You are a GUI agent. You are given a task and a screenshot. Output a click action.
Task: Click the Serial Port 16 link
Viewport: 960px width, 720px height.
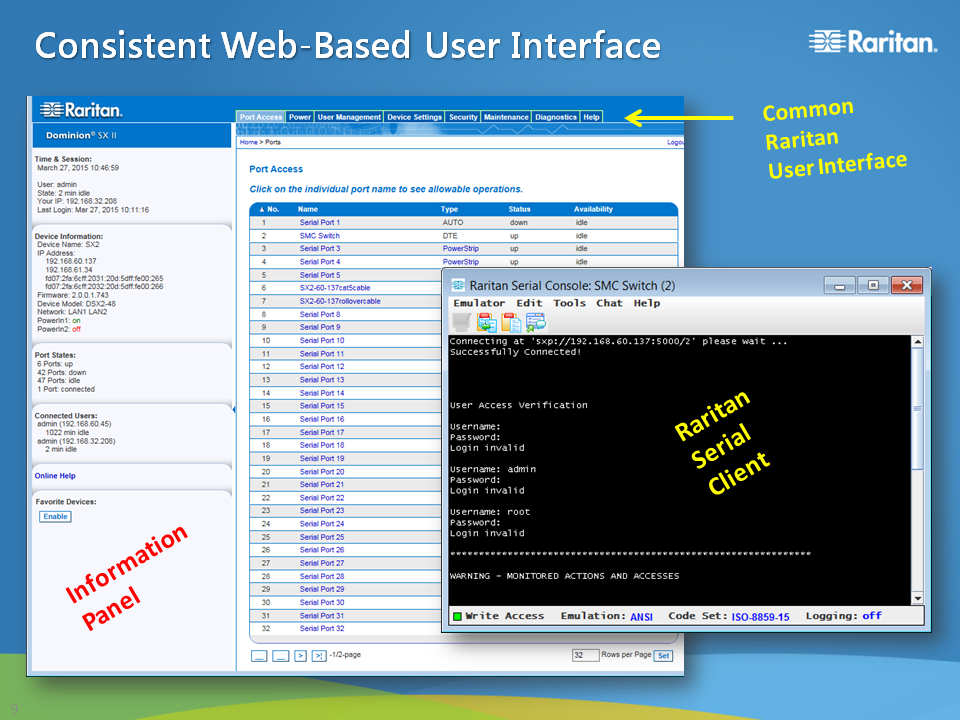322,419
